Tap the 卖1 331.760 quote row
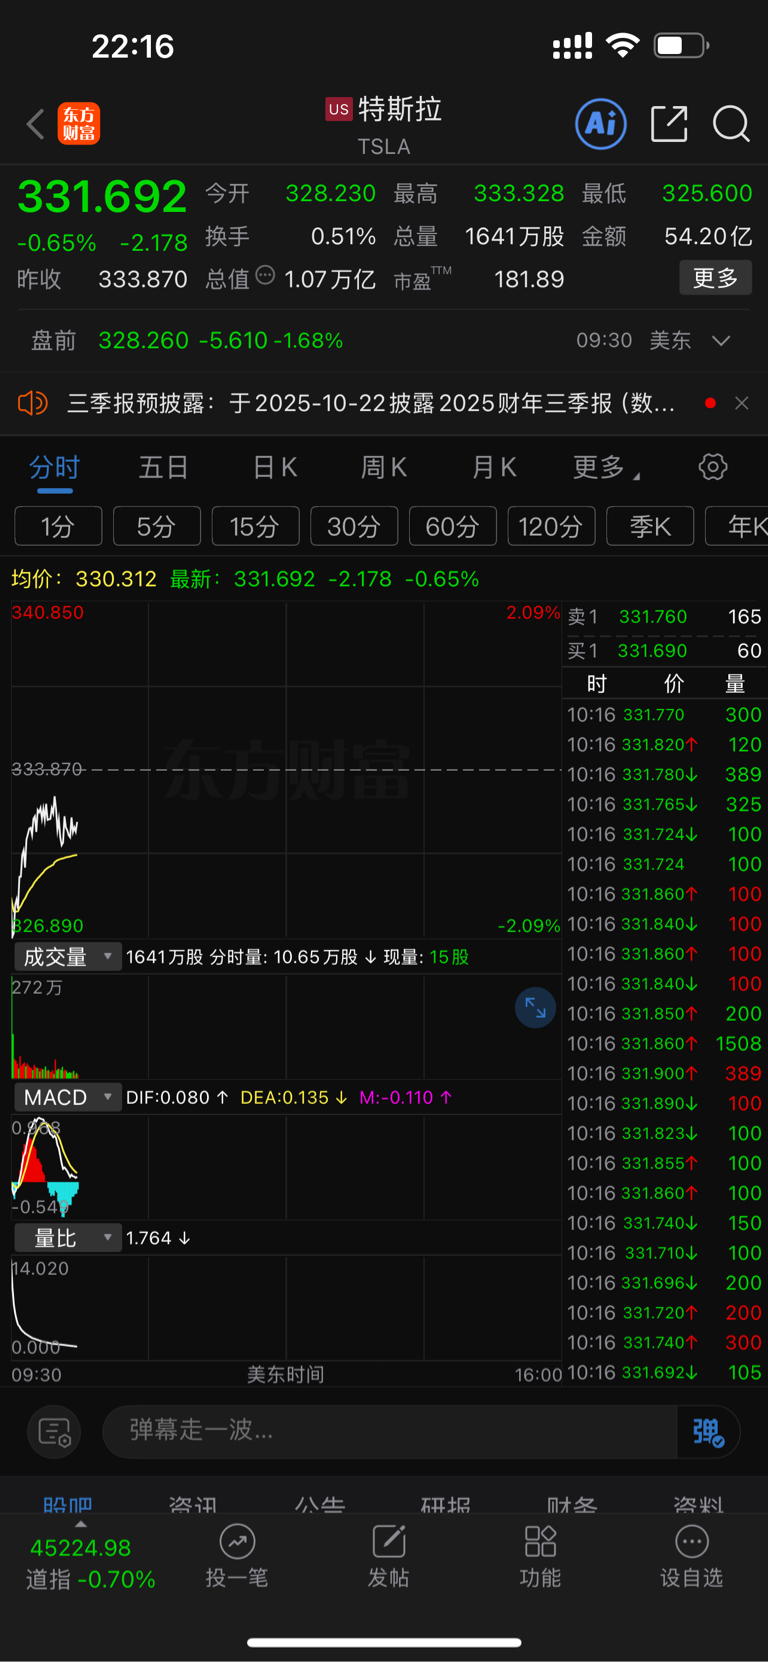768x1662 pixels. (665, 617)
